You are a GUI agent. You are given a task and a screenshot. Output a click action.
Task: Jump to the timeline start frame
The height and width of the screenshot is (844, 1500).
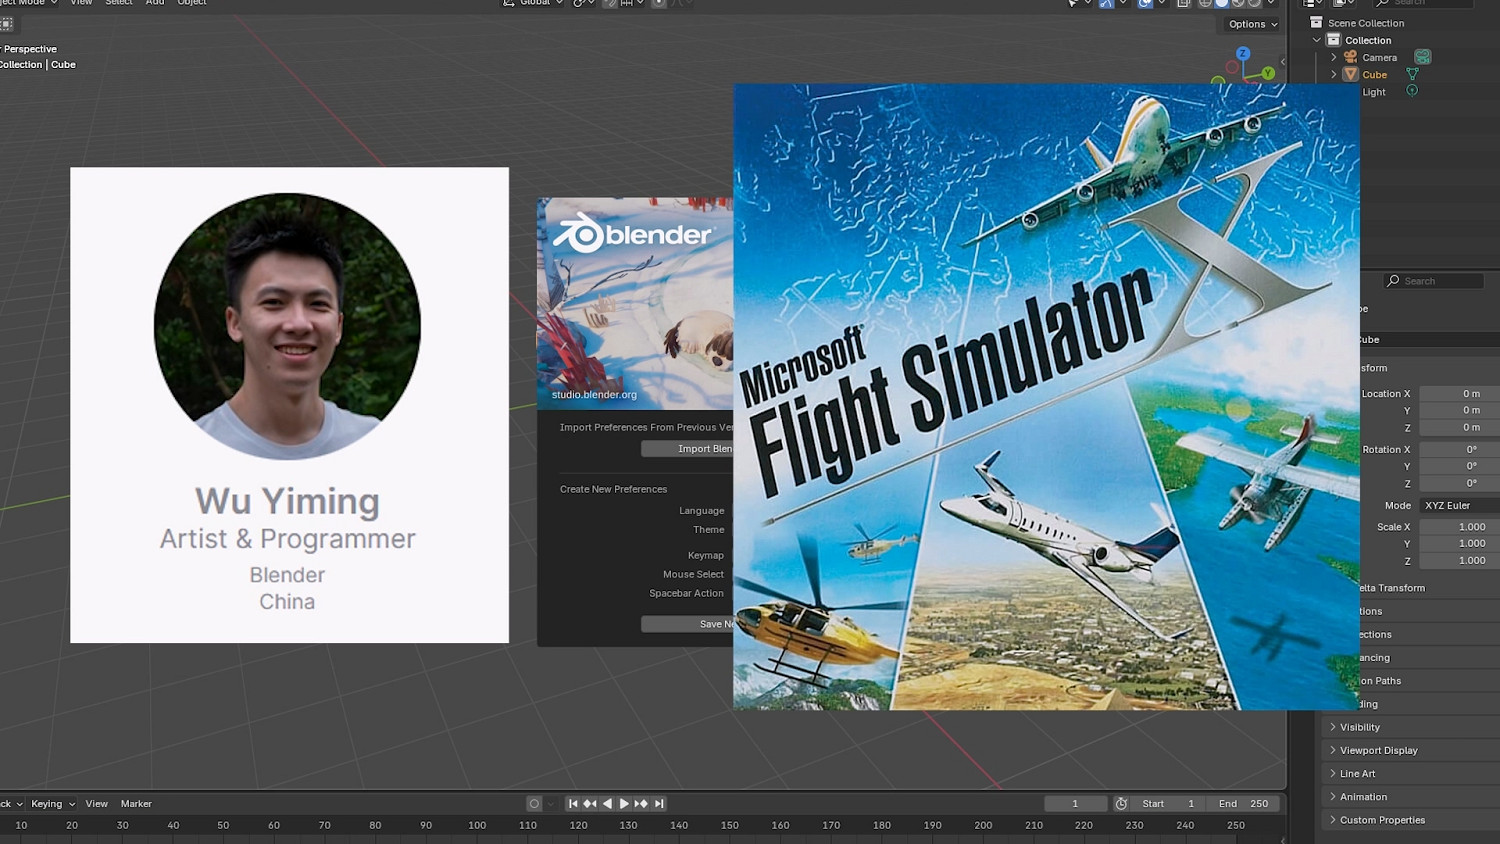[573, 804]
